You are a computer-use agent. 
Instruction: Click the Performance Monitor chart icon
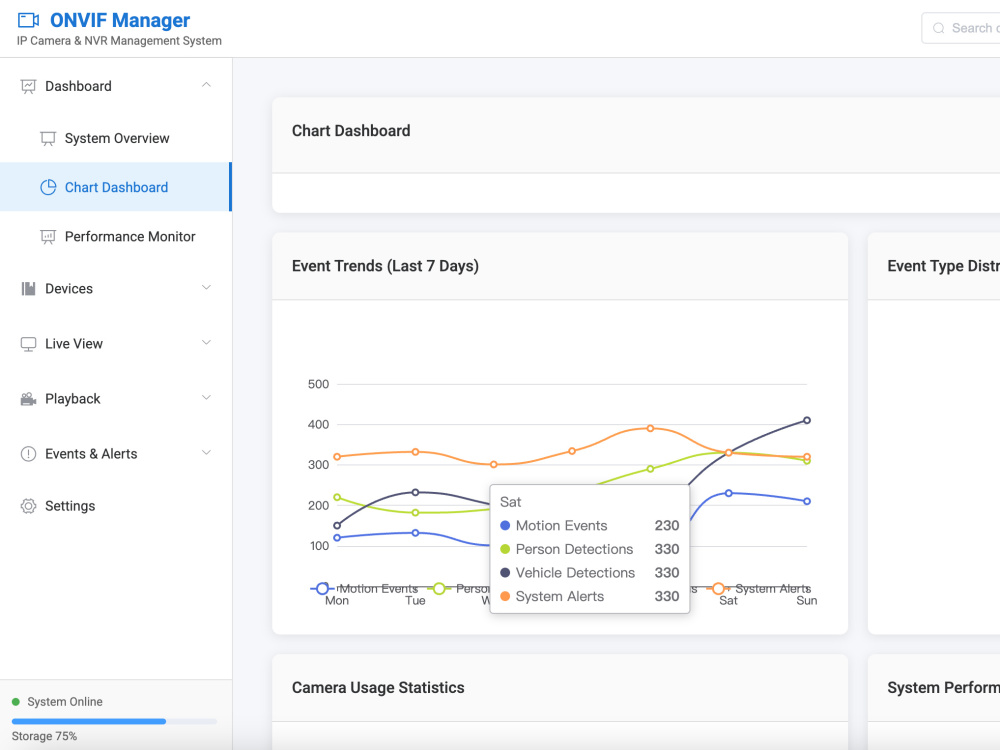coord(48,237)
